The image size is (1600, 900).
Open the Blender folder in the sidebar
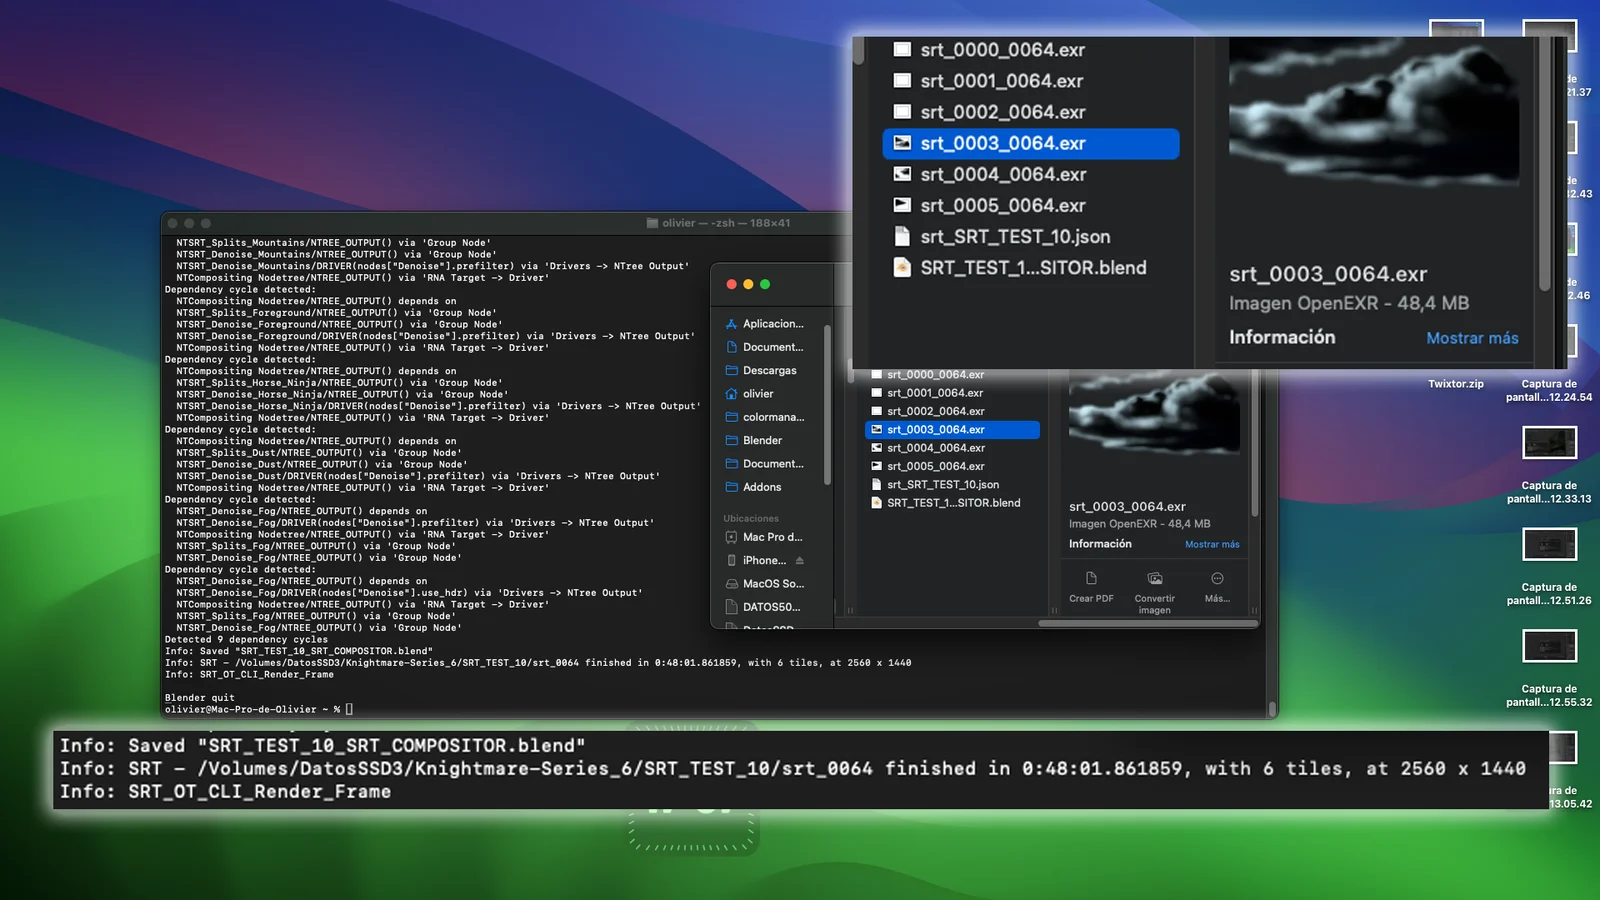point(762,440)
